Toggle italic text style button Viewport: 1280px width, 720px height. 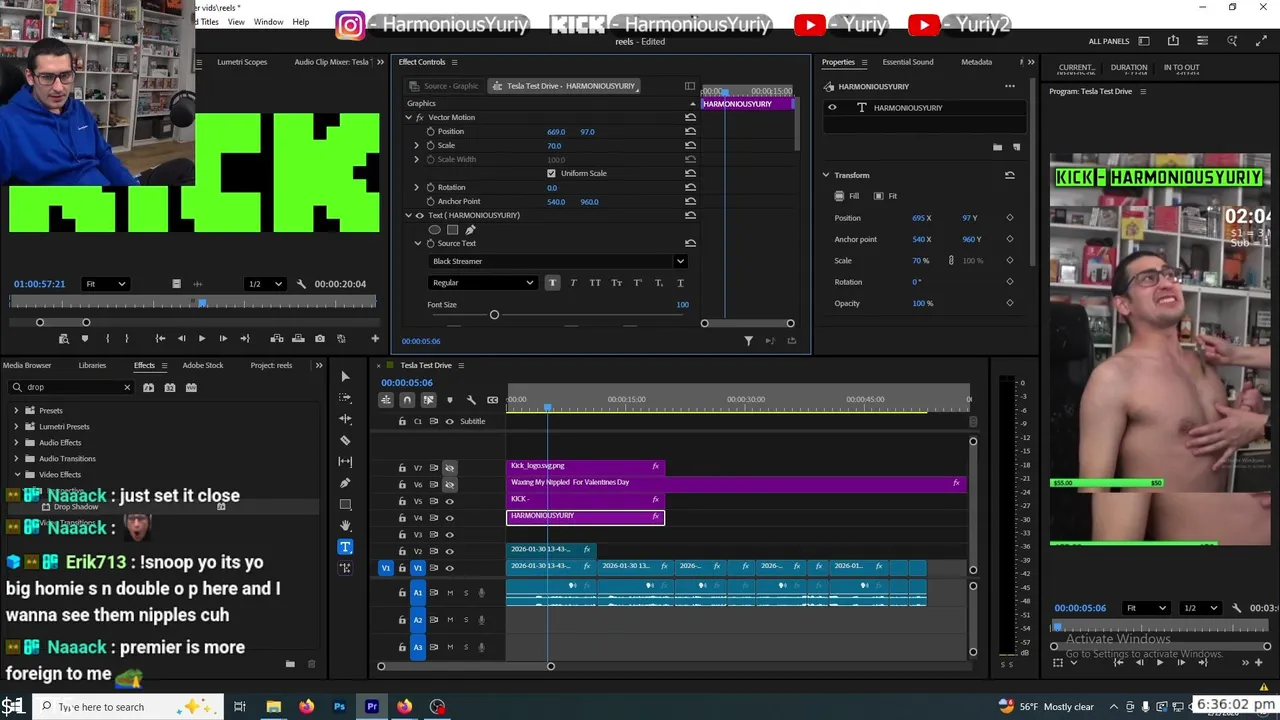coord(573,283)
